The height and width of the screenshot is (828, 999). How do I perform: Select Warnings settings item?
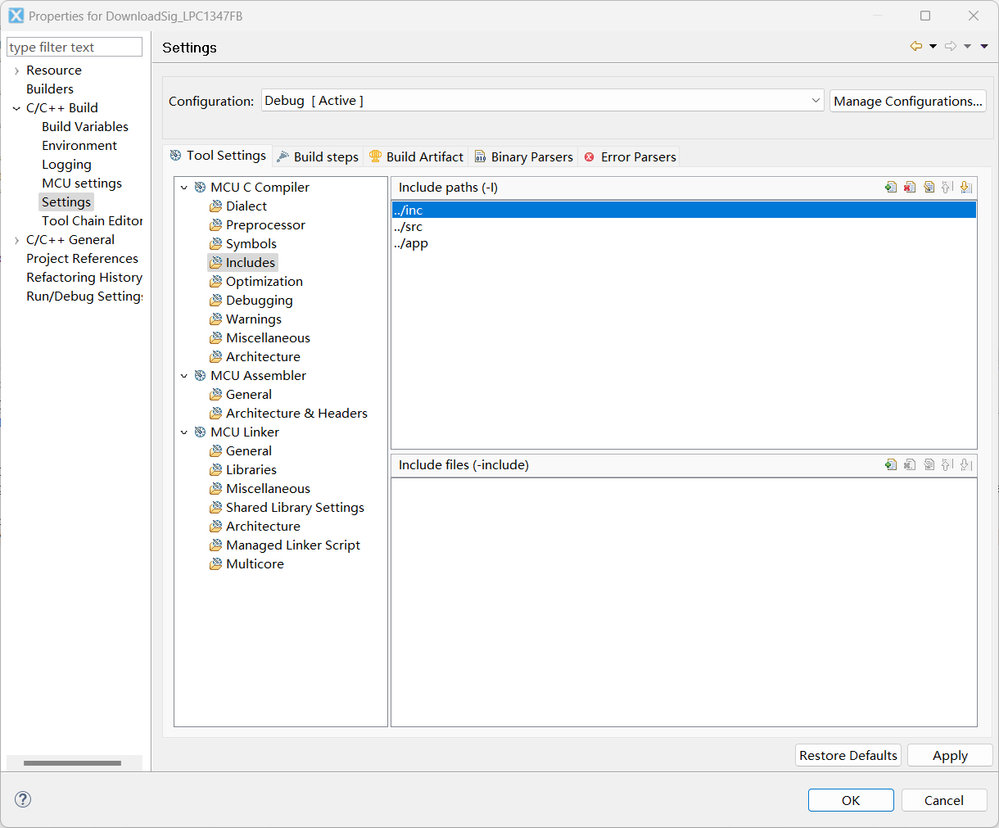[254, 319]
